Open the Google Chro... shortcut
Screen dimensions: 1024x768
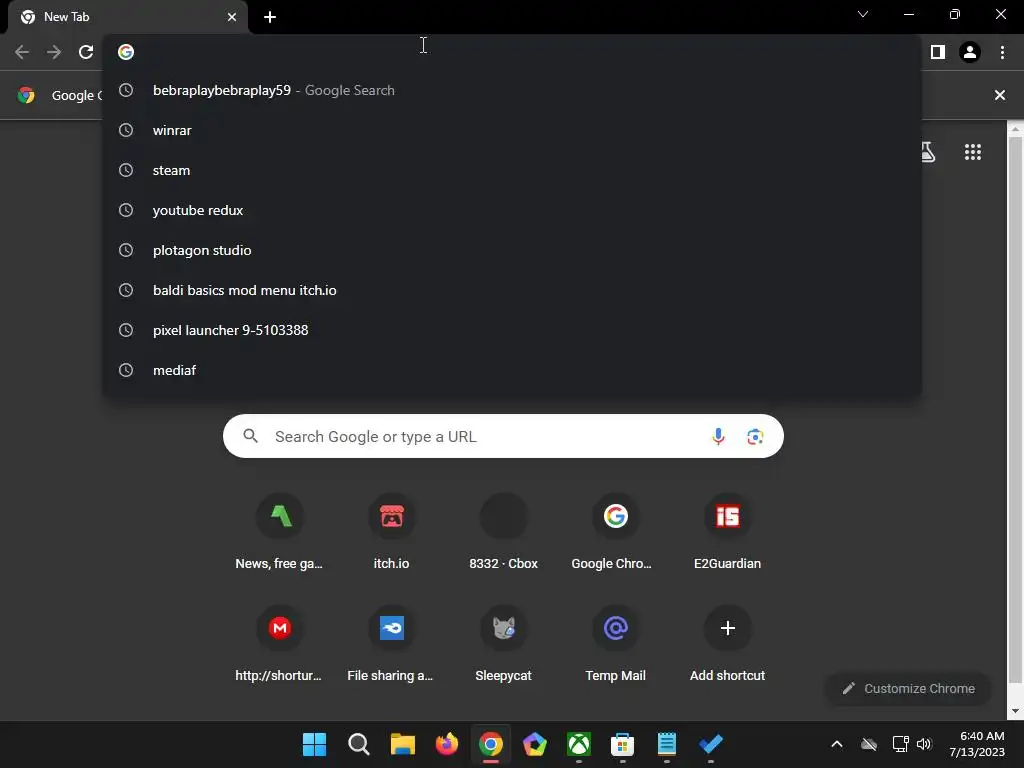(615, 533)
